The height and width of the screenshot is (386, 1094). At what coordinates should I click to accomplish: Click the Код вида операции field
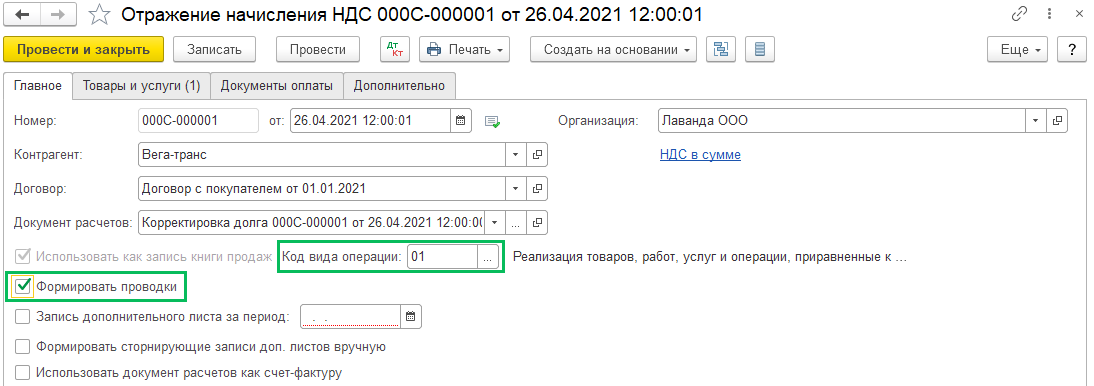click(x=442, y=257)
